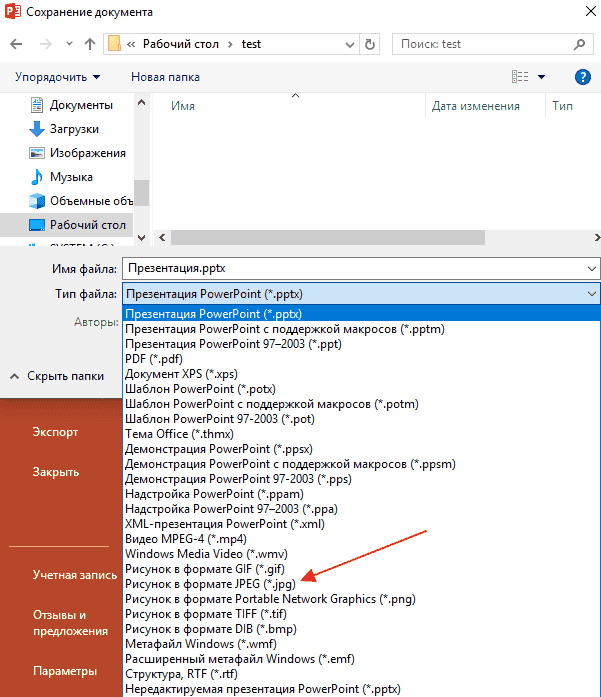Sort by the Дата изменения column header

tap(475, 106)
